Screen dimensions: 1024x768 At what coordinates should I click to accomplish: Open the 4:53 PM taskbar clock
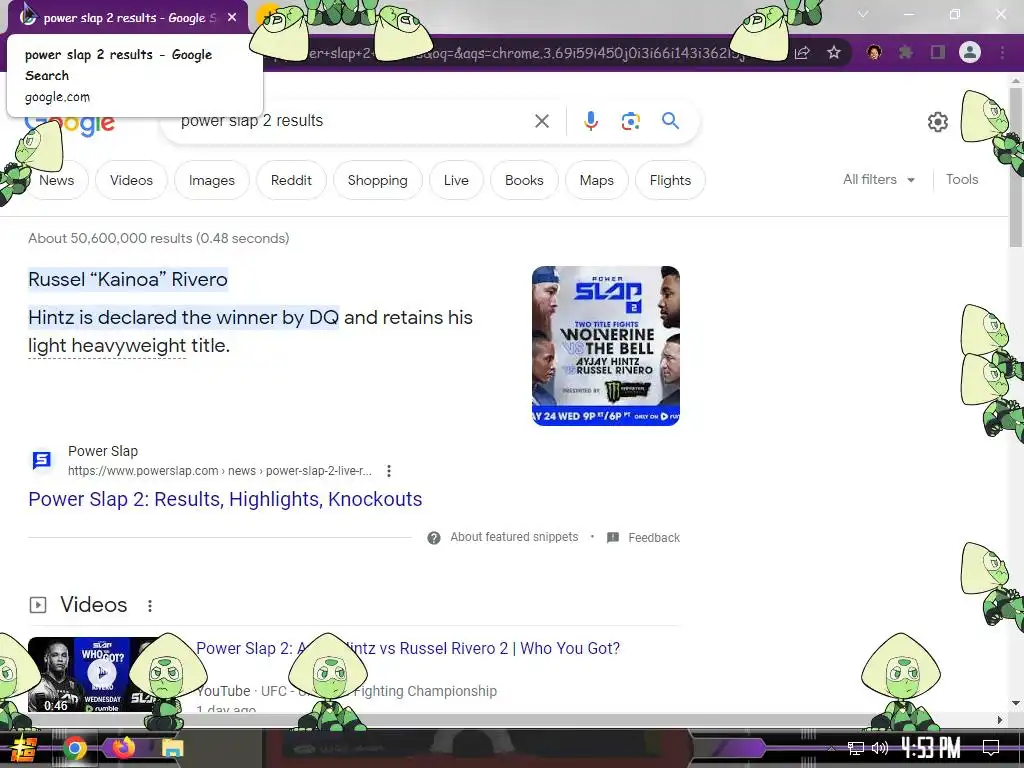(x=931, y=748)
